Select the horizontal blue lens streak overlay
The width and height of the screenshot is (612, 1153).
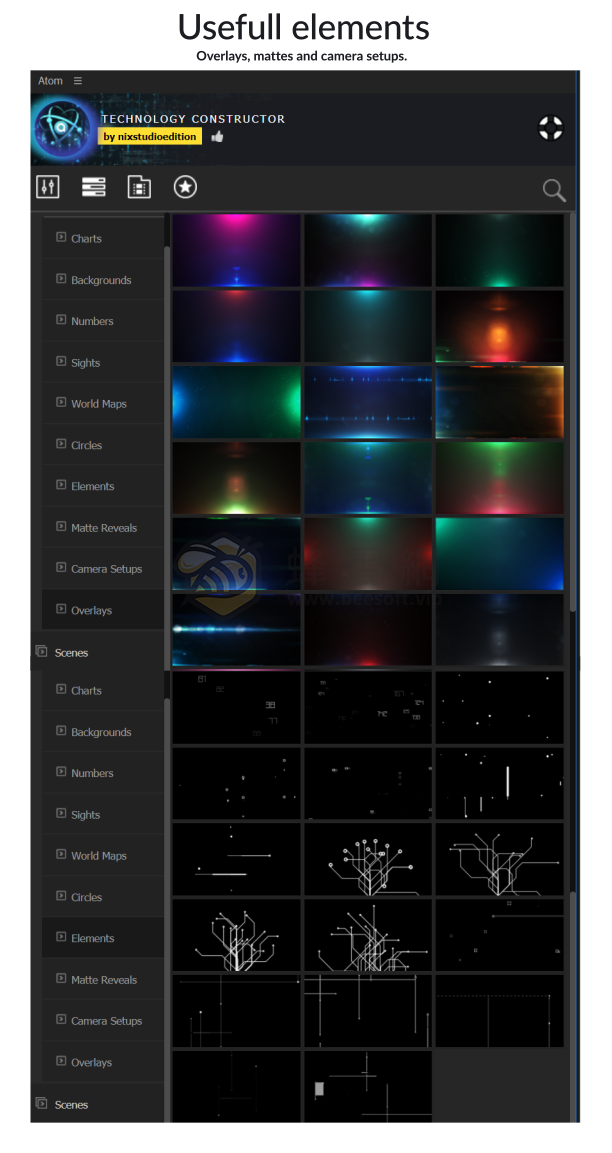236,629
